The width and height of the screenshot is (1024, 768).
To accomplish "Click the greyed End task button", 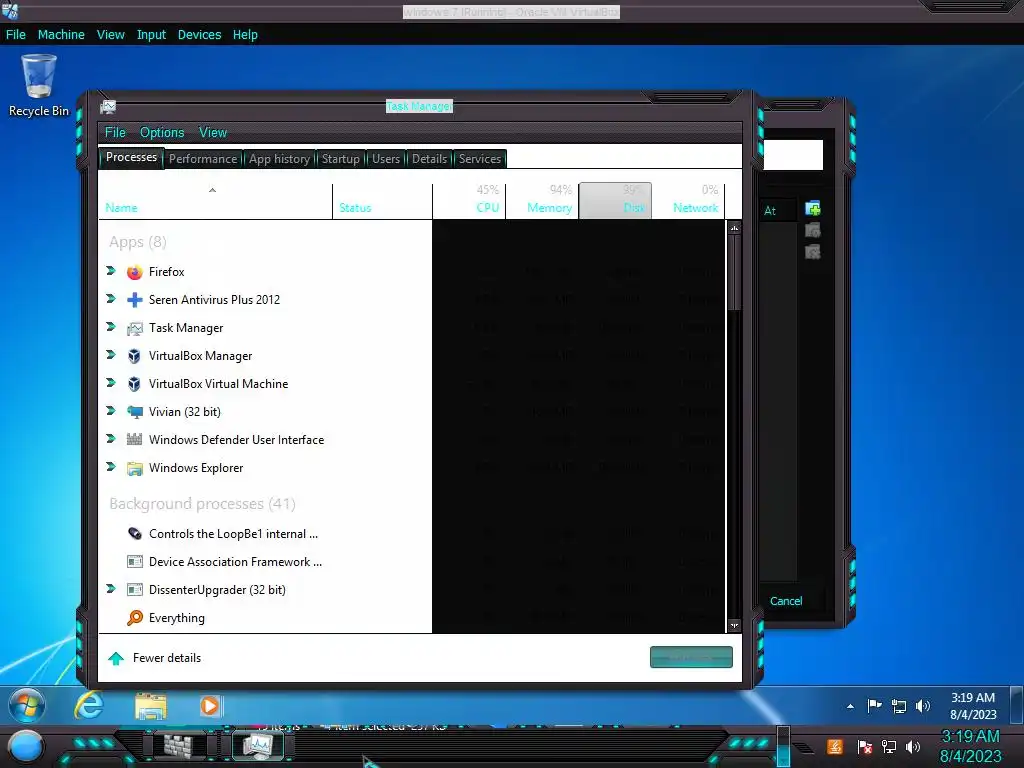I will pos(691,658).
